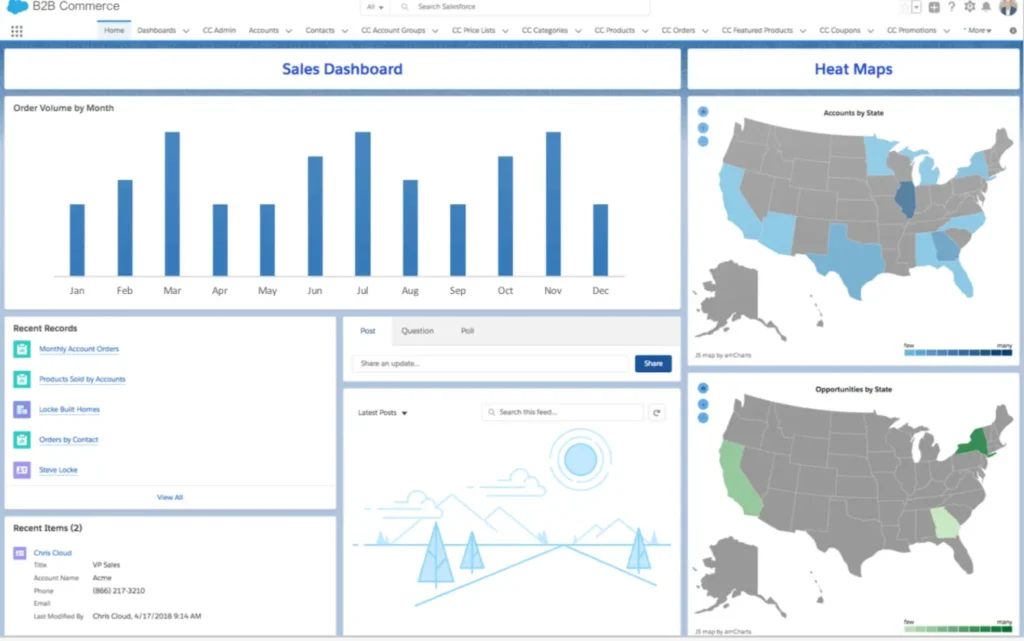Click the Locke Built Homes account icon

click(22, 409)
